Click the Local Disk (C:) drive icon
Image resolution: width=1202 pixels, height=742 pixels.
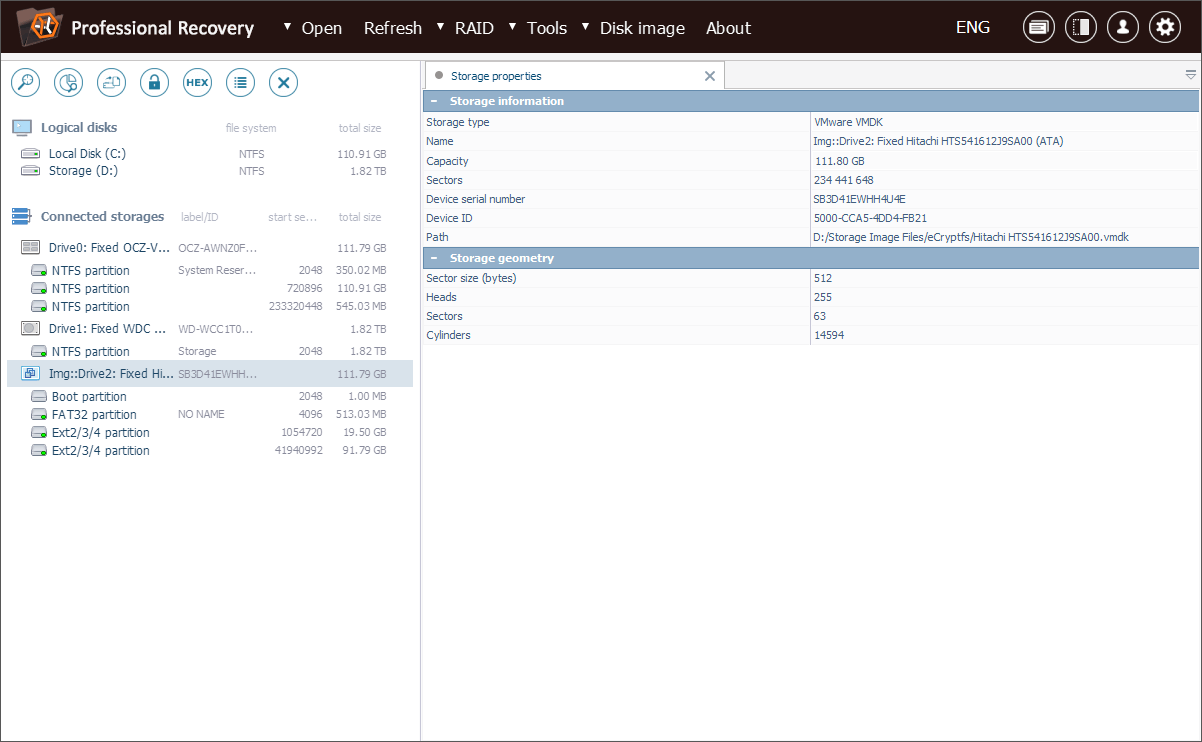(x=31, y=154)
